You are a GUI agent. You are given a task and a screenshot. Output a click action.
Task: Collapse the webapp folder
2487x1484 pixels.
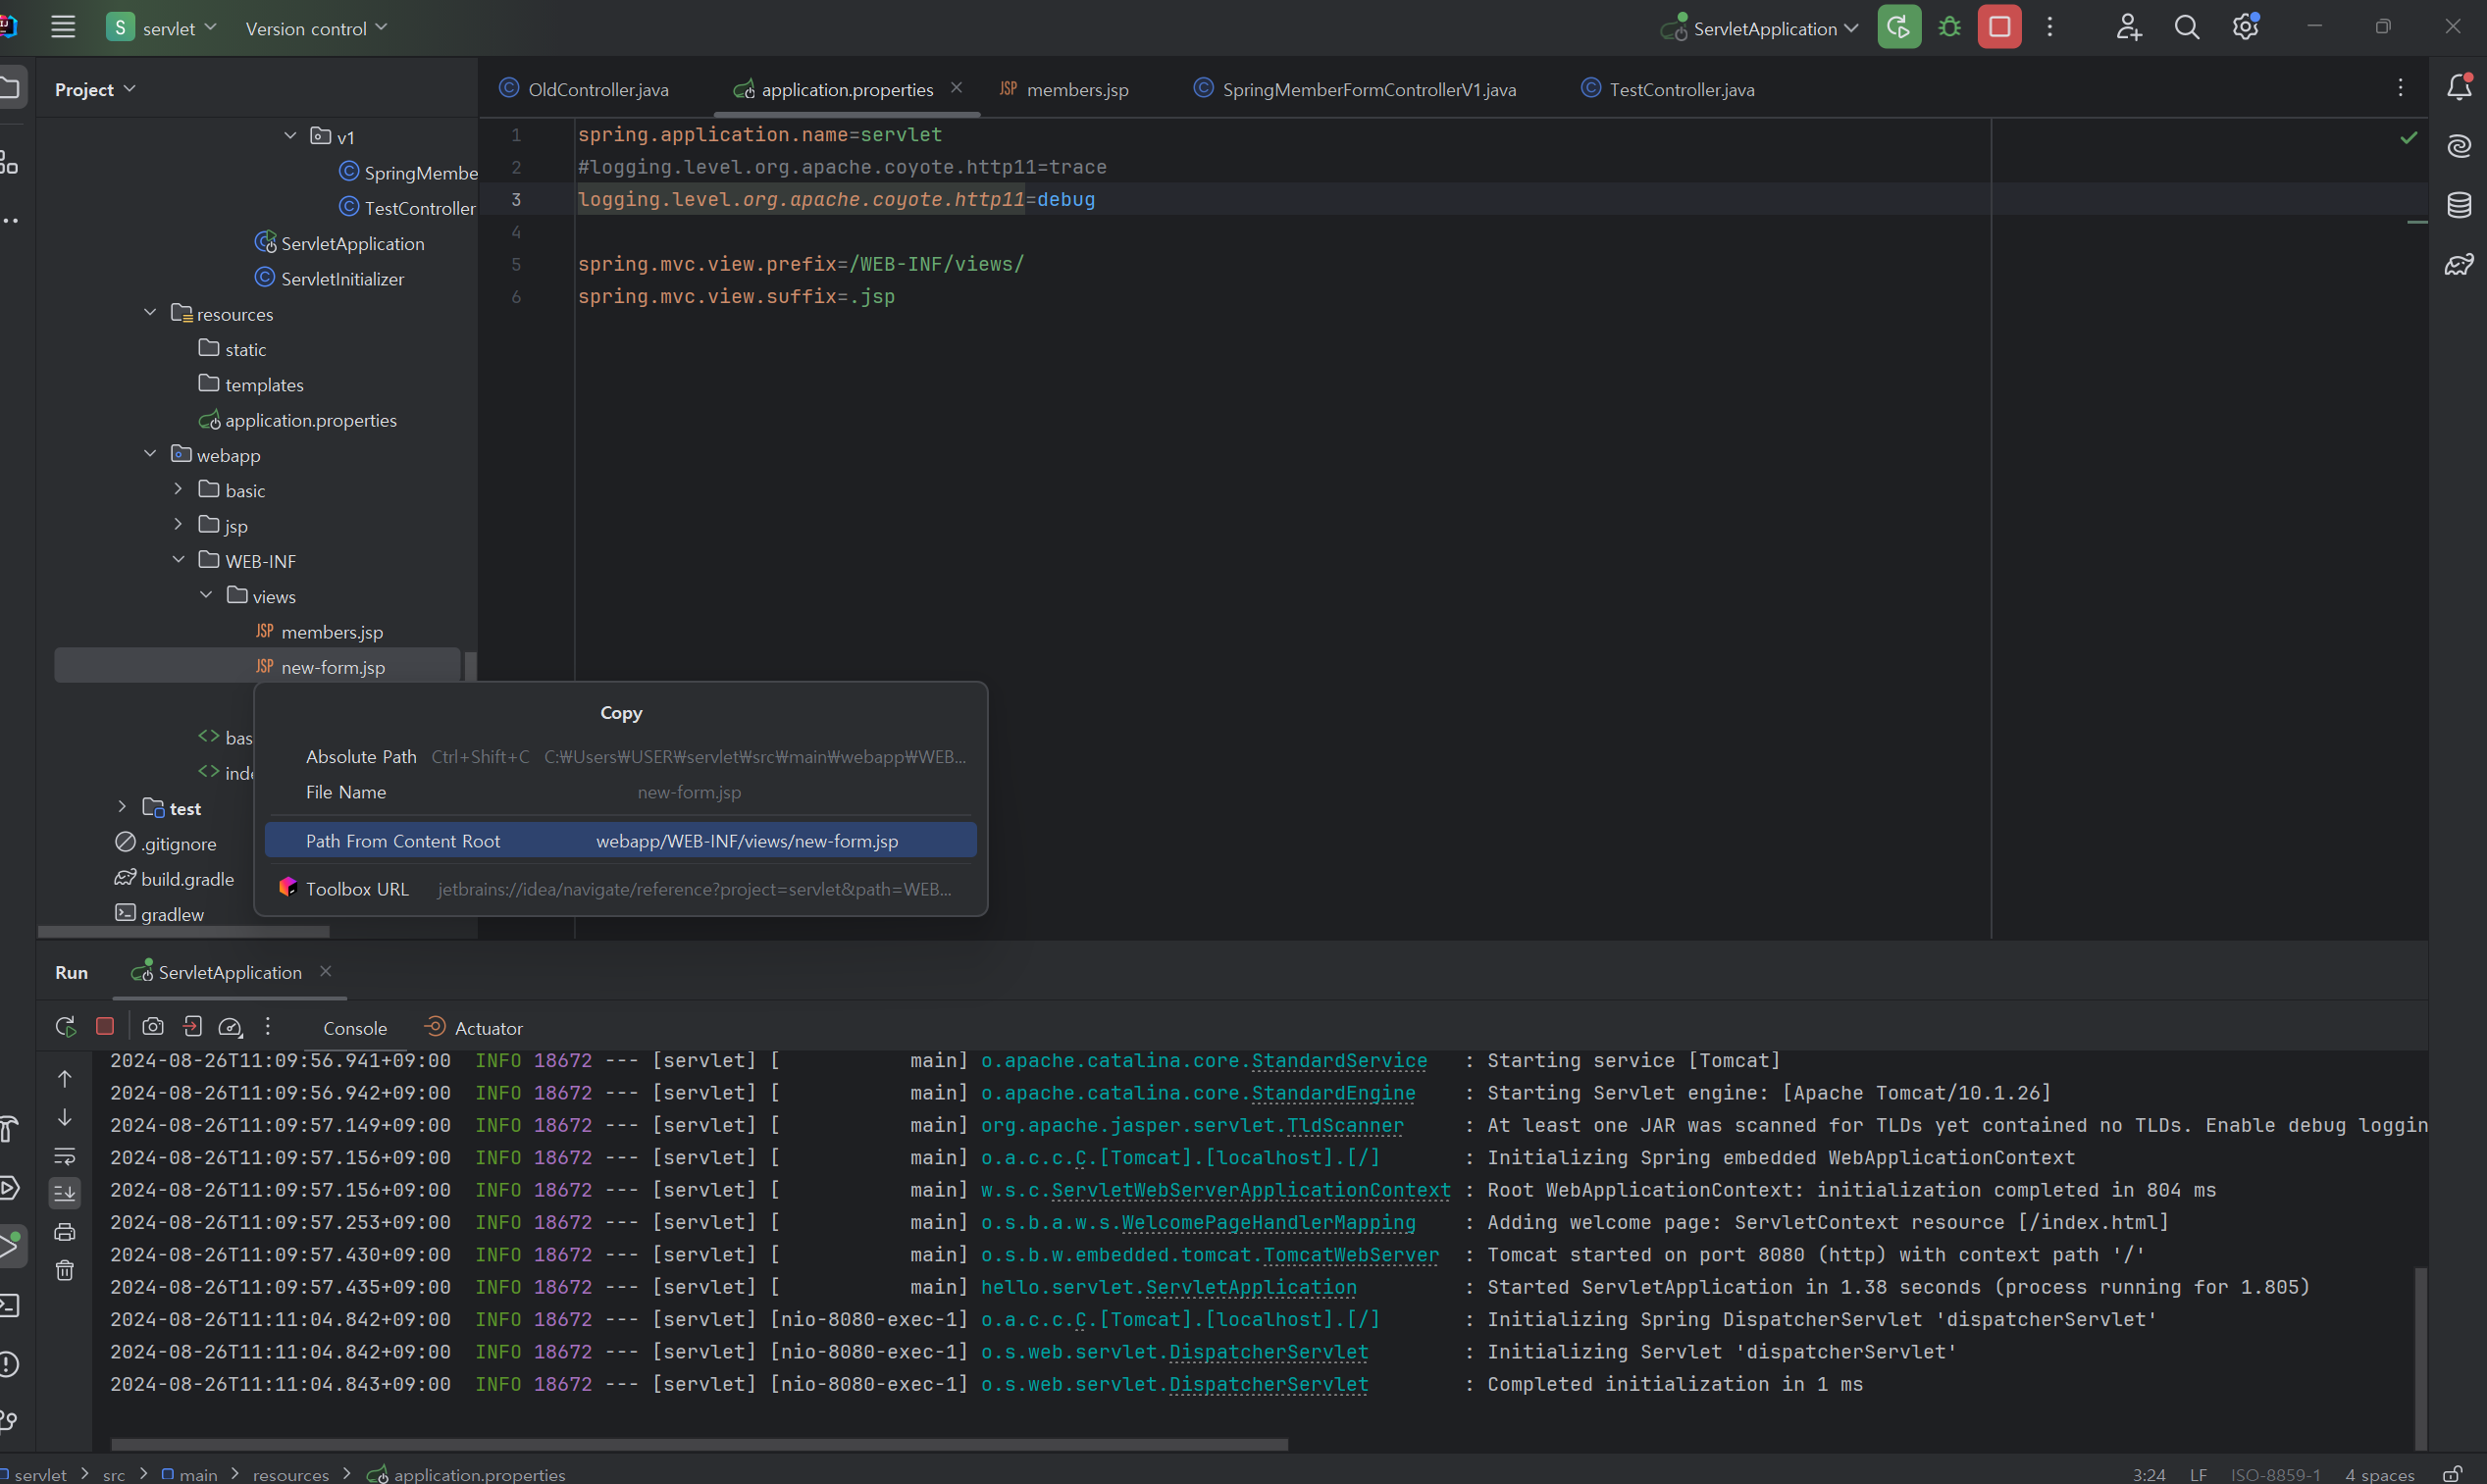(x=150, y=453)
